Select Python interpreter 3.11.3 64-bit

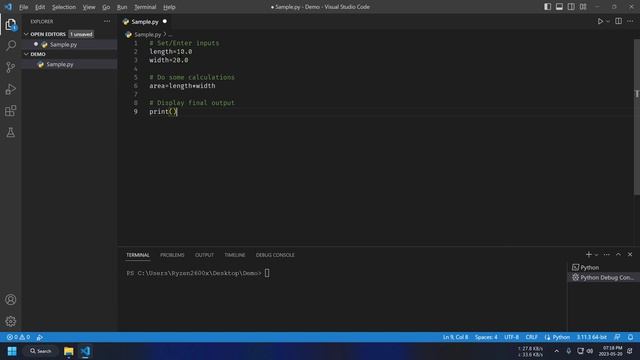tap(592, 337)
